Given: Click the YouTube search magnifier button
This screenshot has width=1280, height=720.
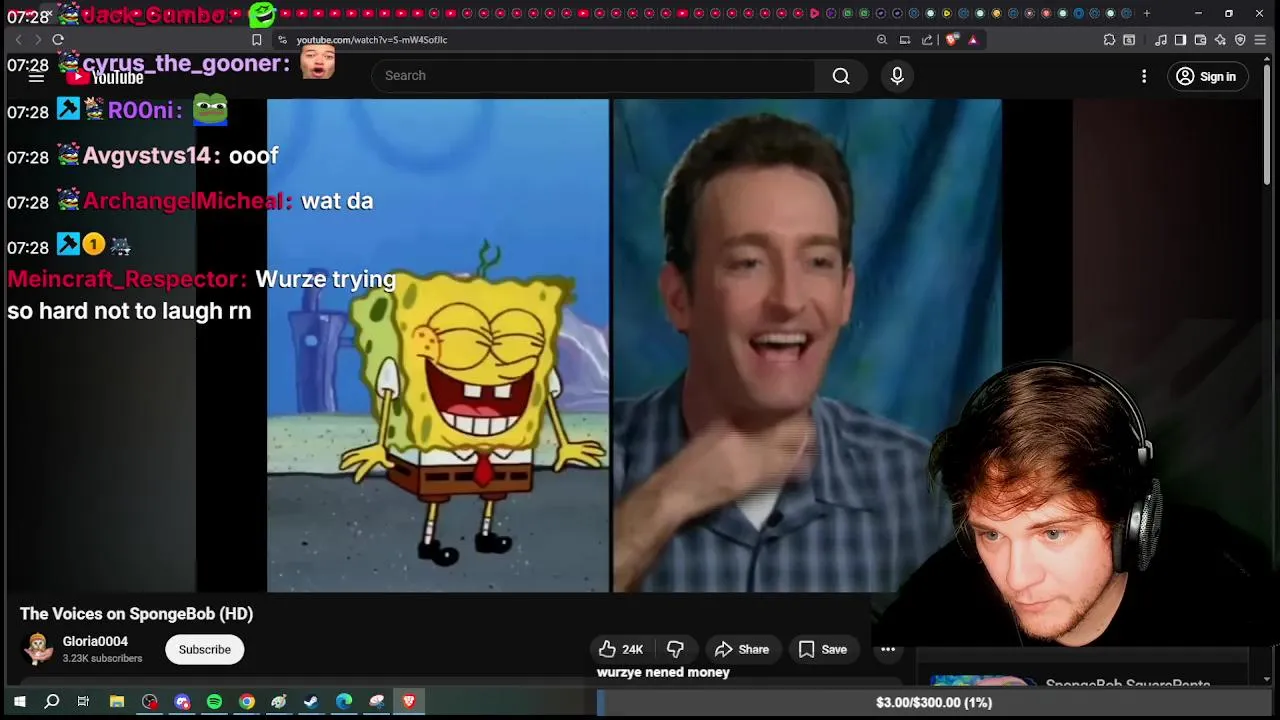Looking at the screenshot, I should coord(841,76).
